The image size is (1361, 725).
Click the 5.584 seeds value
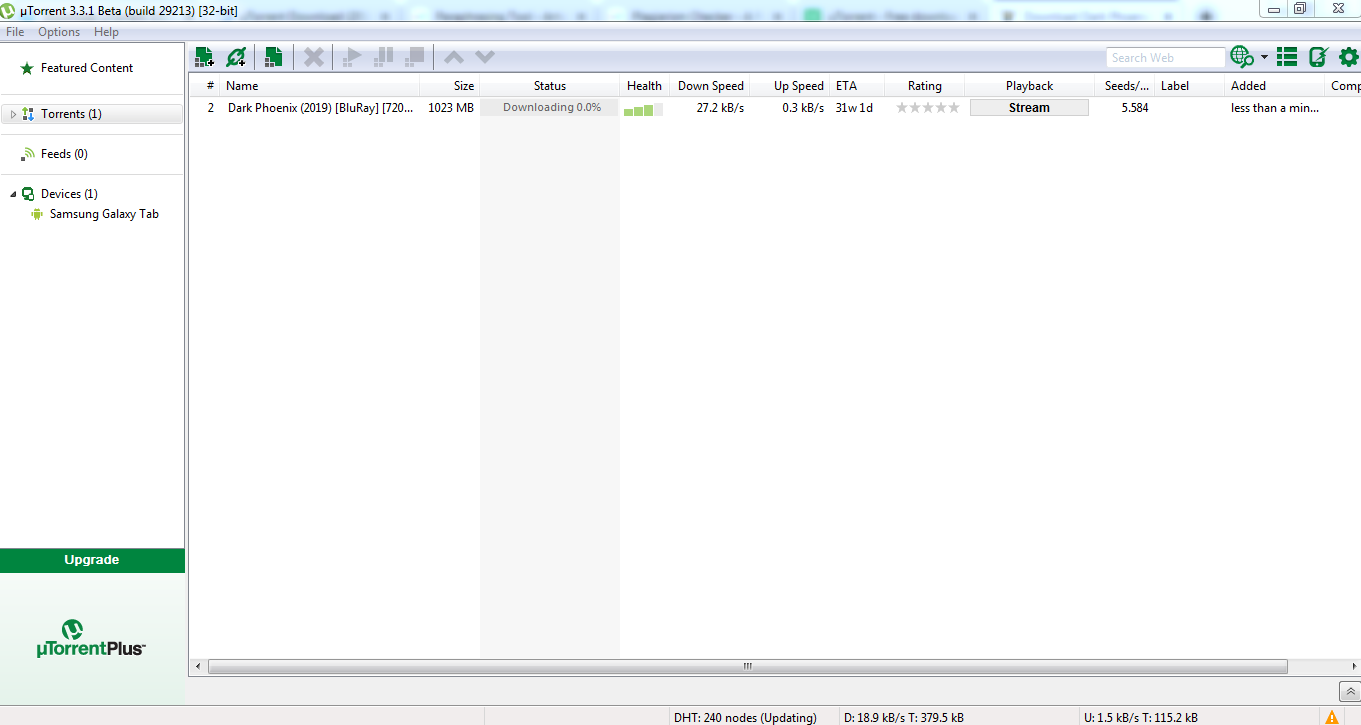(1135, 108)
